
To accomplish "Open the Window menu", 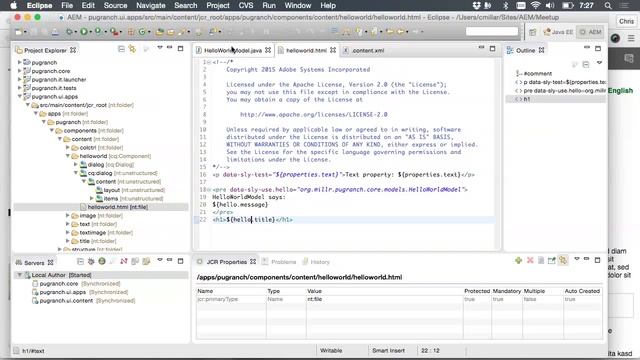I will [298, 5].
